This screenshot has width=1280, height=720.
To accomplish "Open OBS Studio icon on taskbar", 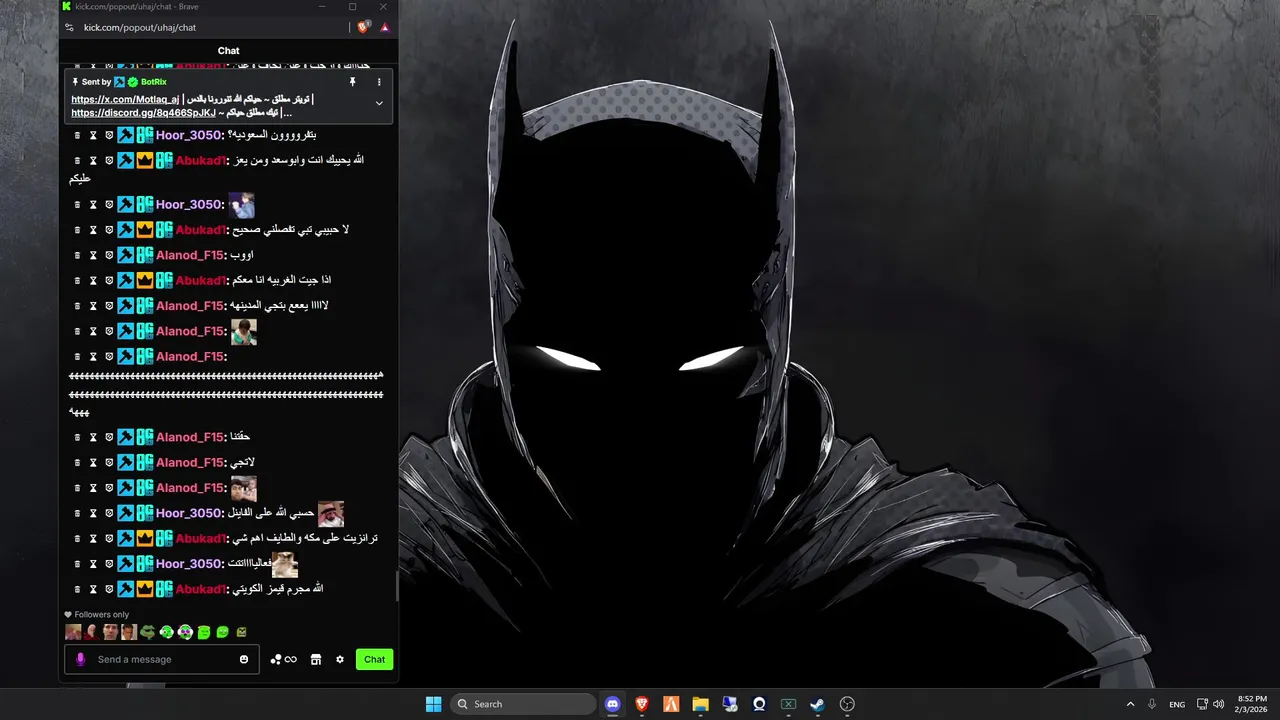I will click(x=847, y=704).
